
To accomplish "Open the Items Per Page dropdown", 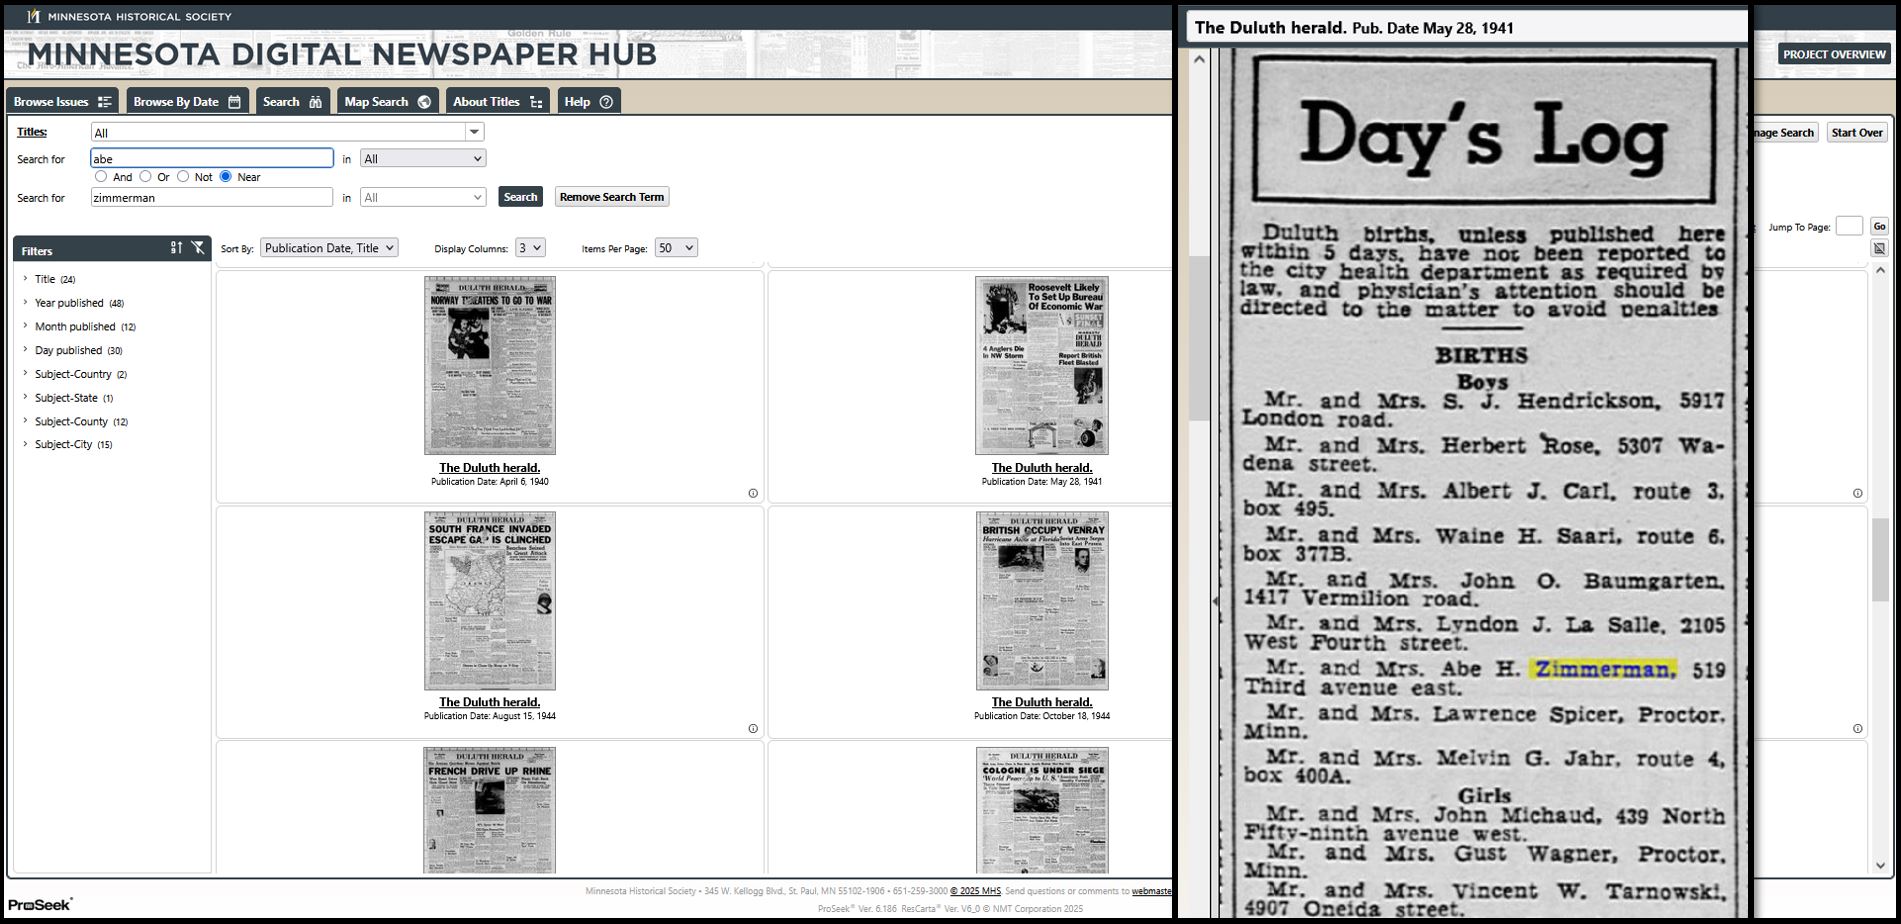I will [675, 248].
